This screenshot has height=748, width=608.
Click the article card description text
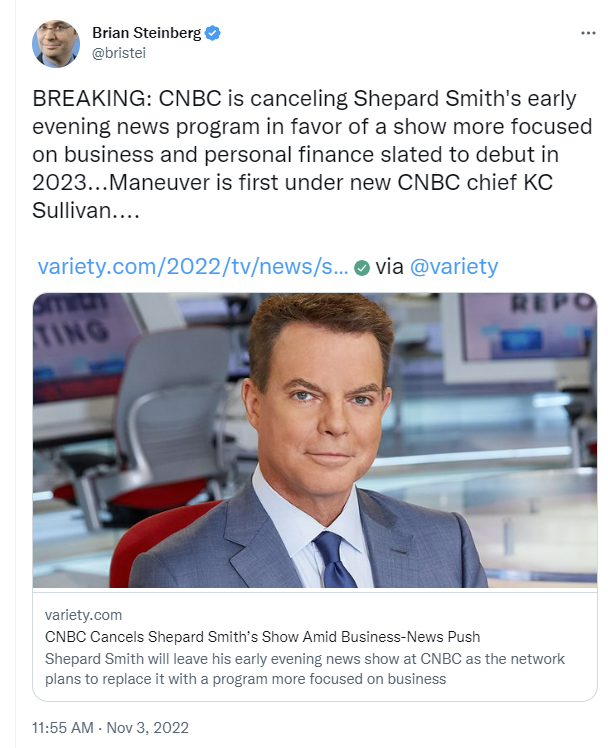point(305,669)
